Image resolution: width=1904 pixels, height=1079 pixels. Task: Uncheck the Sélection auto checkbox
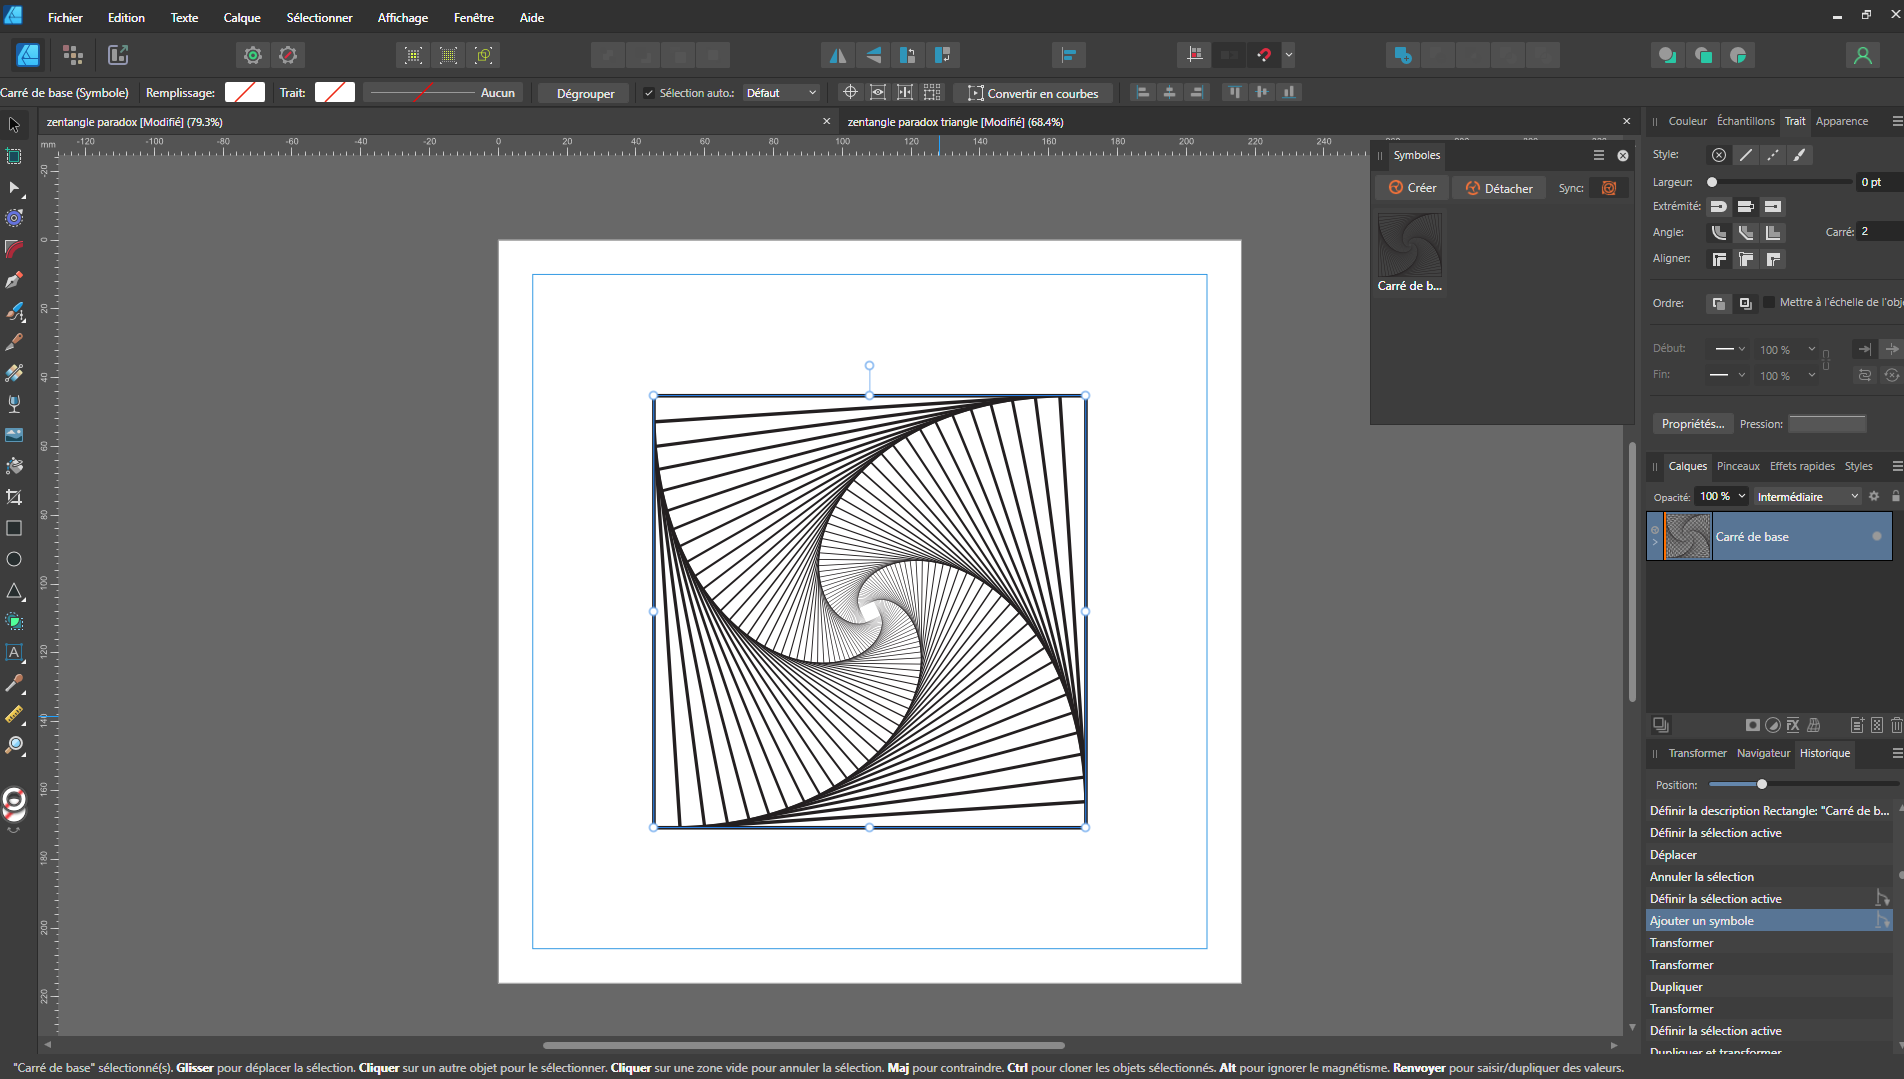pos(649,93)
